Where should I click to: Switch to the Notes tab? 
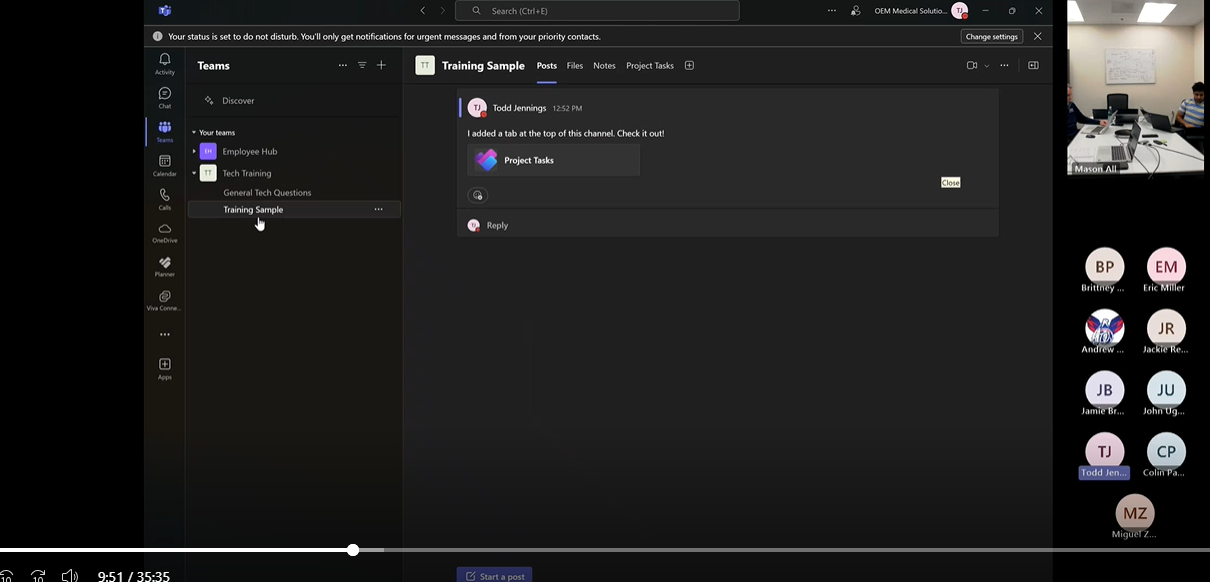click(604, 66)
